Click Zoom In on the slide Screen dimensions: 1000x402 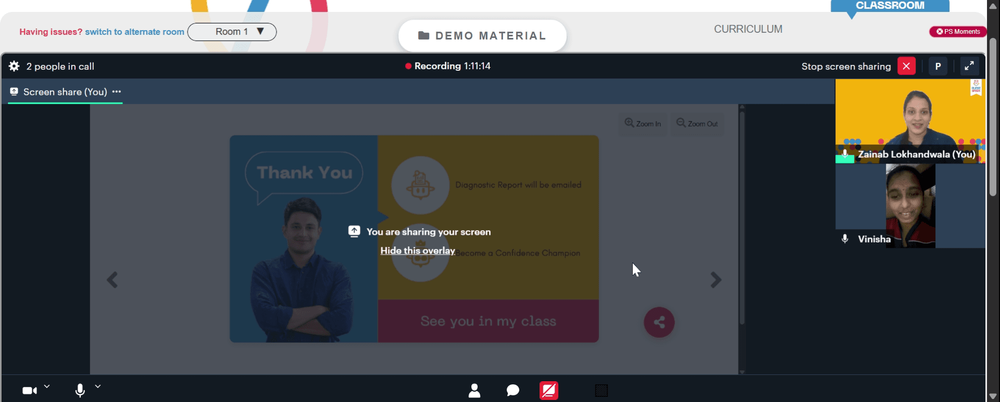pos(643,123)
